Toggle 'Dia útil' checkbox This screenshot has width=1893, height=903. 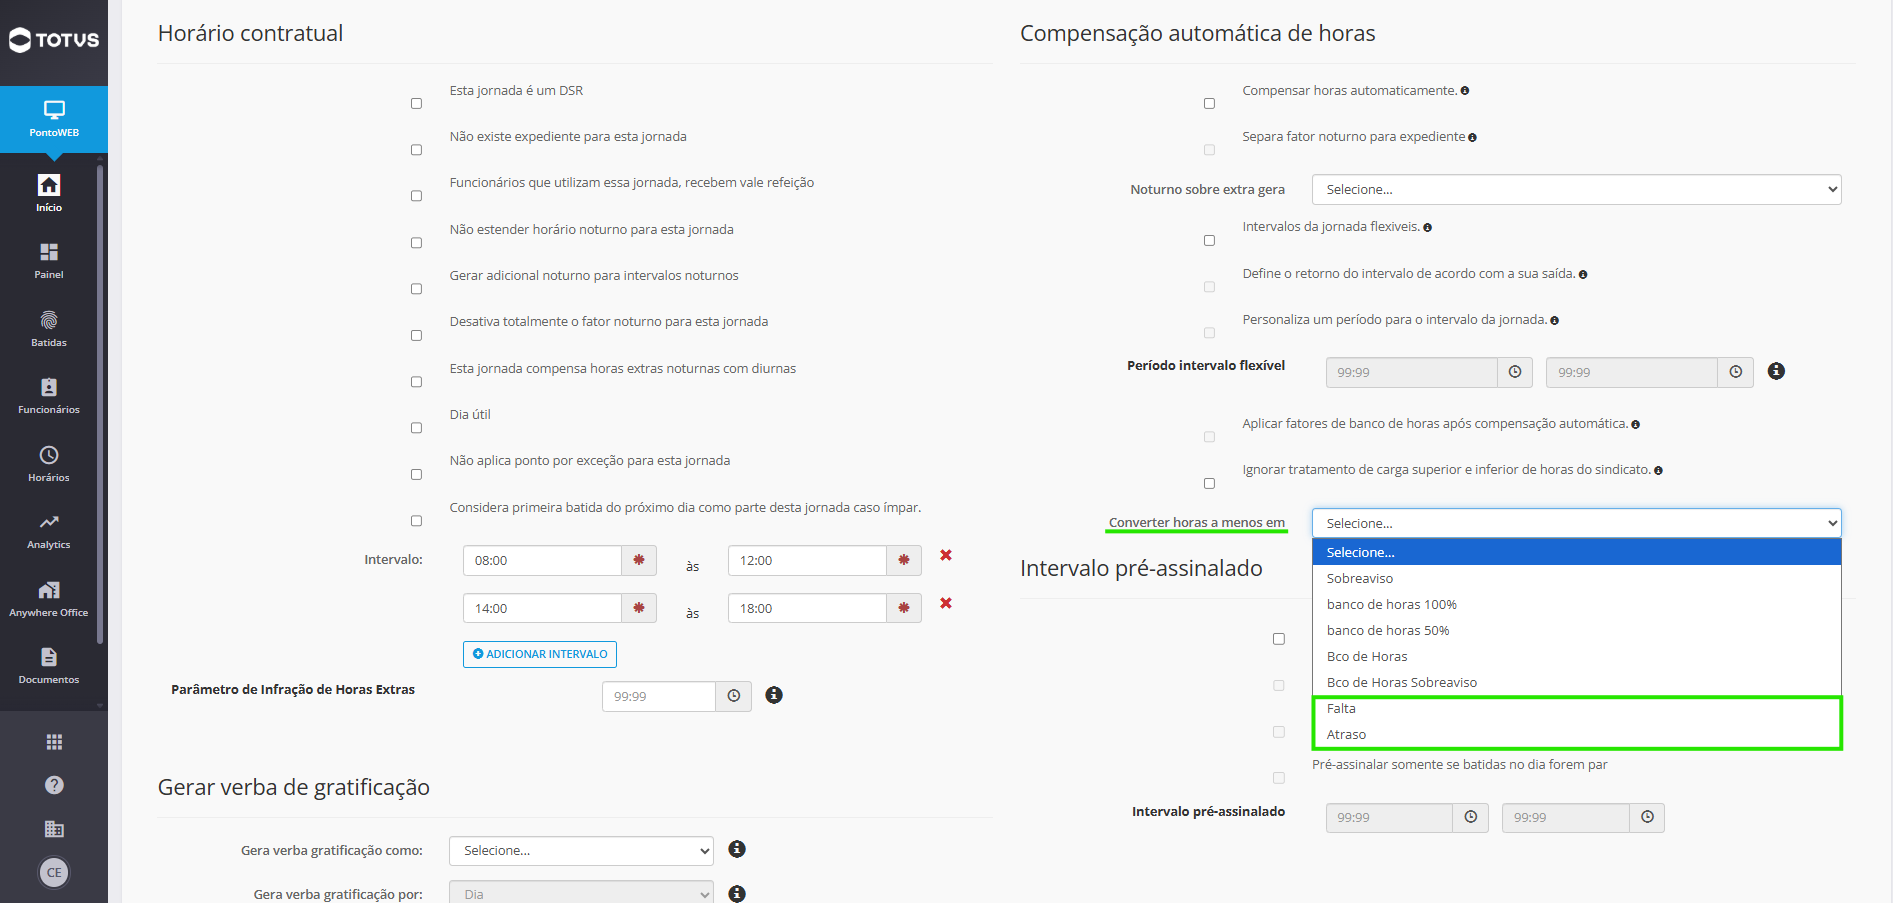coord(417,428)
